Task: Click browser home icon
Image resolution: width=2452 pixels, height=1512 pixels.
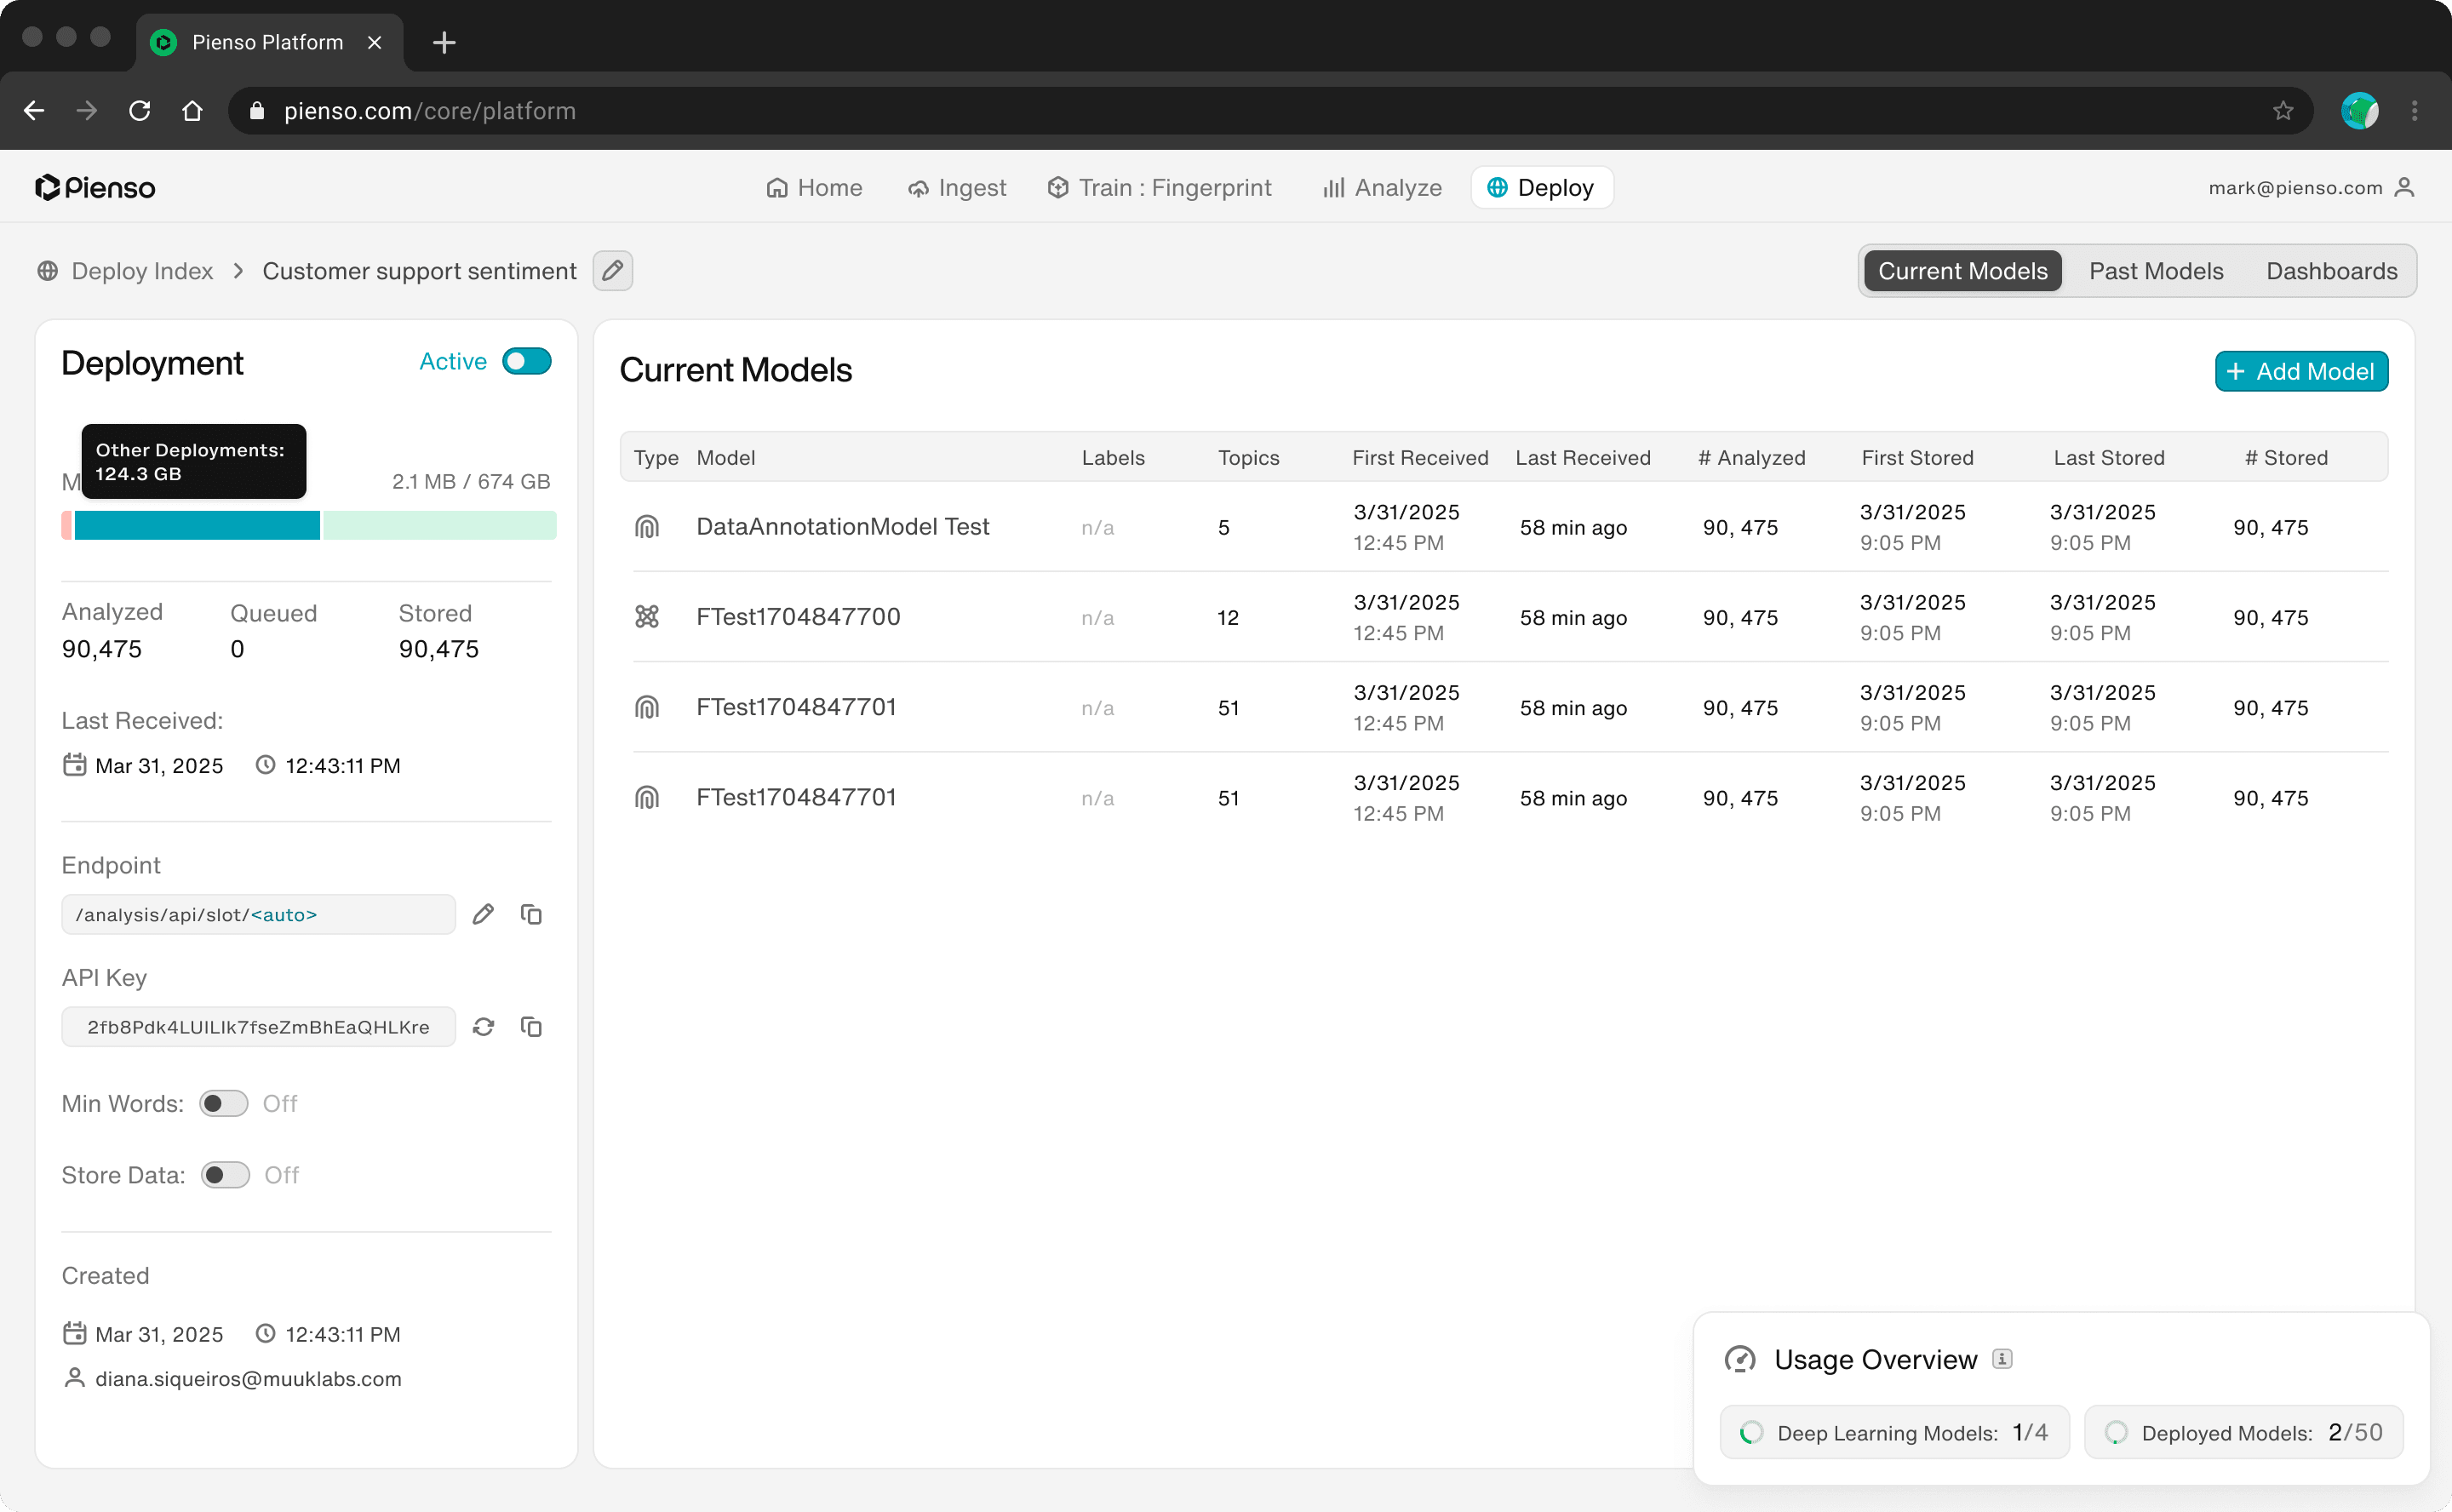Action: tap(192, 111)
